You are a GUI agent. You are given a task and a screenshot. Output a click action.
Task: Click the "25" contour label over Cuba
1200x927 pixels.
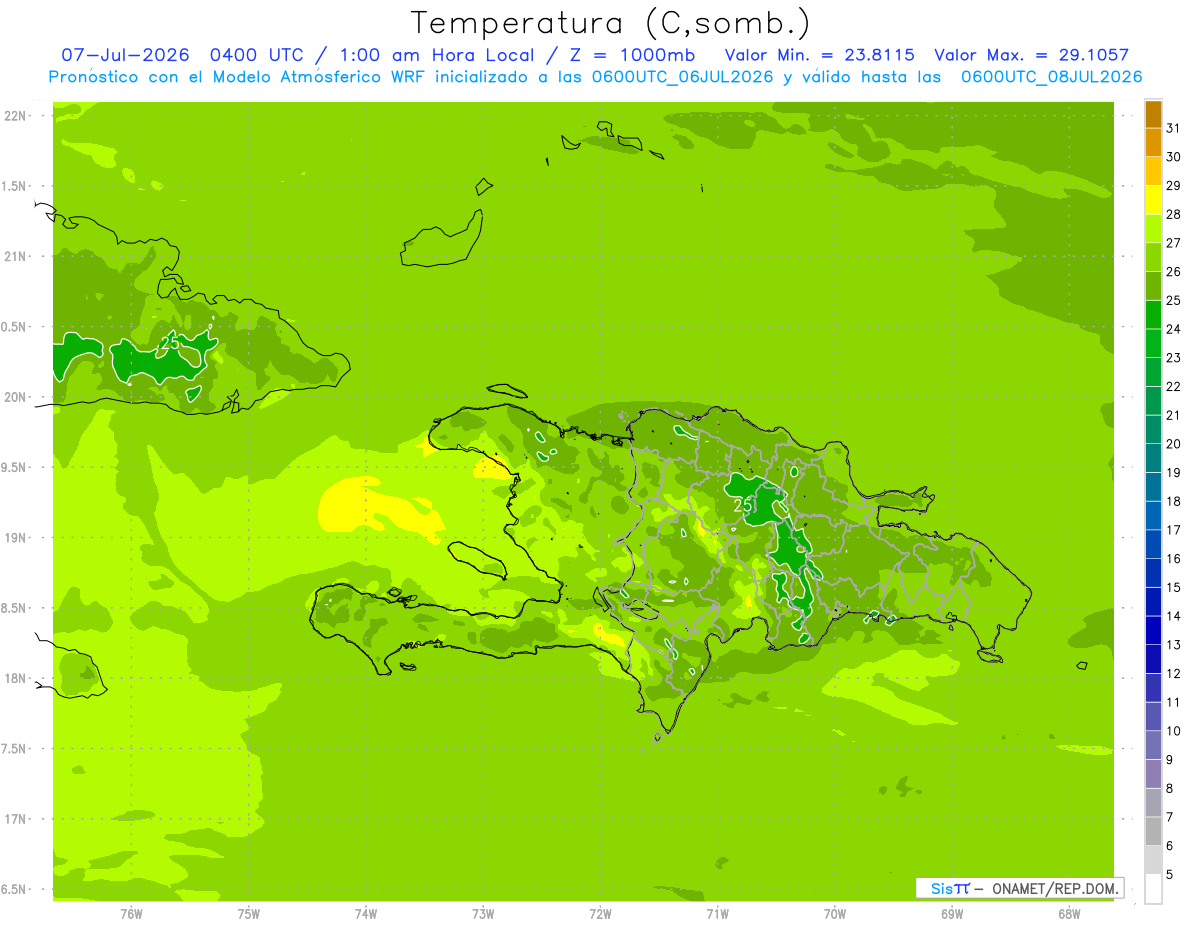click(x=170, y=342)
